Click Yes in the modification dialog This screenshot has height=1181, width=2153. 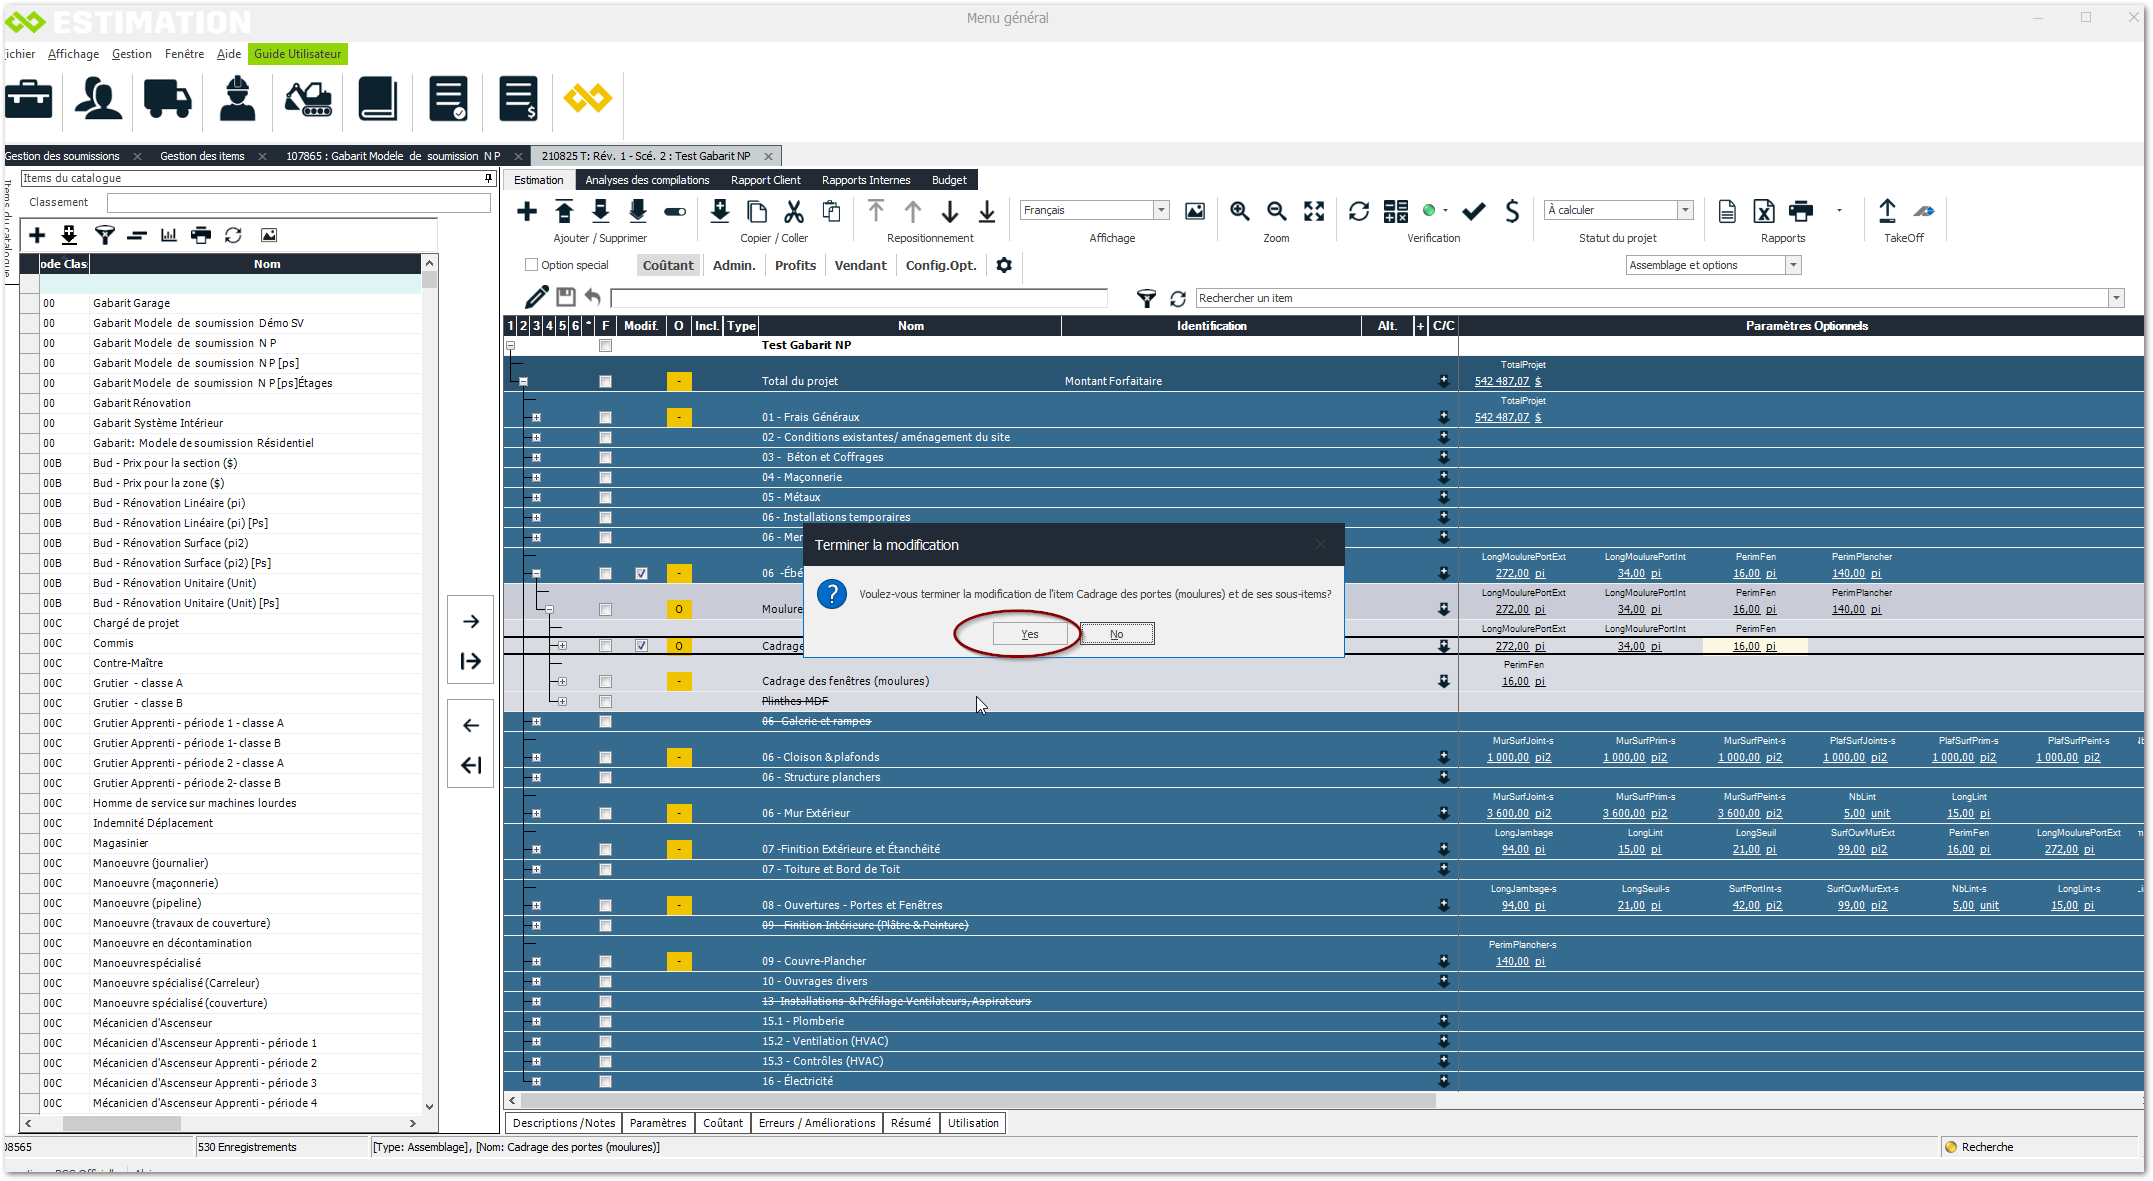point(1029,634)
